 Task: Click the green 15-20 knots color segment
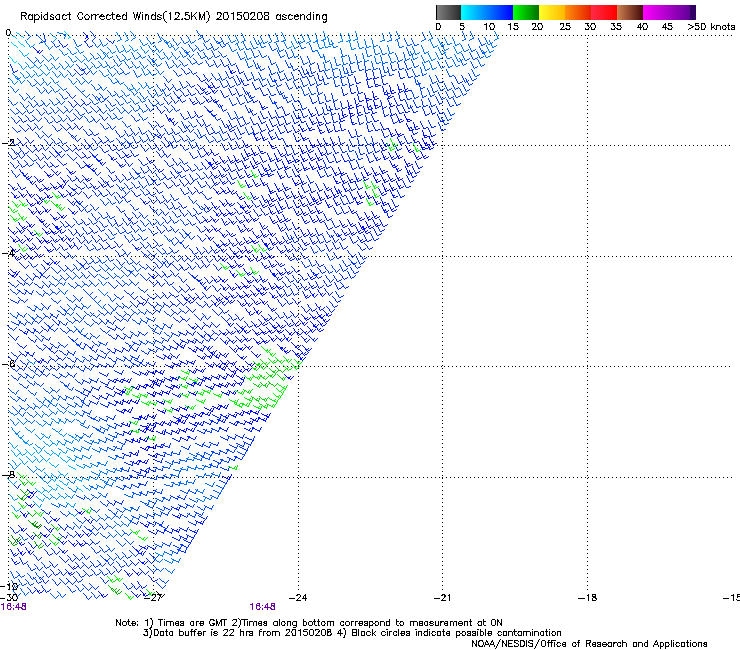tap(526, 12)
